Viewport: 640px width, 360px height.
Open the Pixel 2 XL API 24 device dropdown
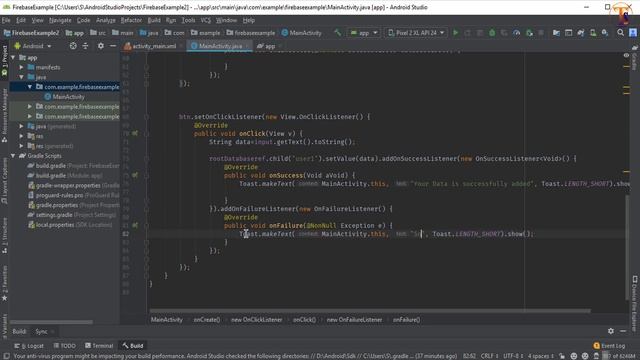[416, 33]
